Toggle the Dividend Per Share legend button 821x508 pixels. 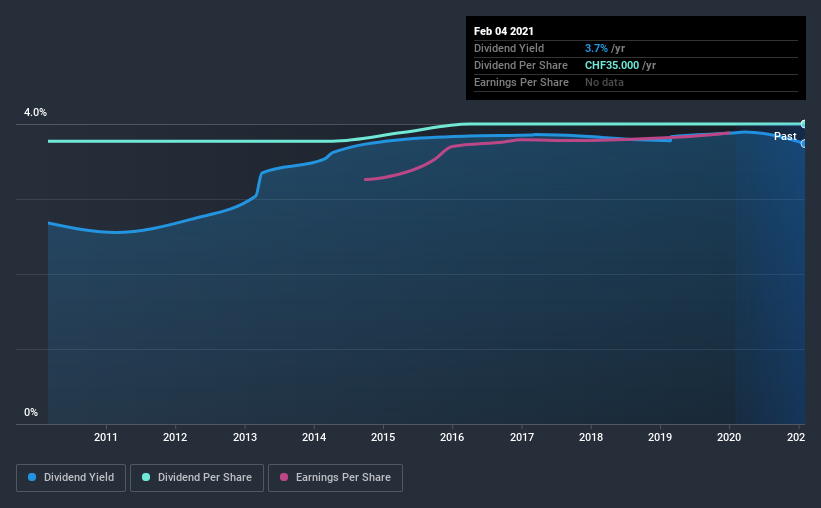(197, 478)
